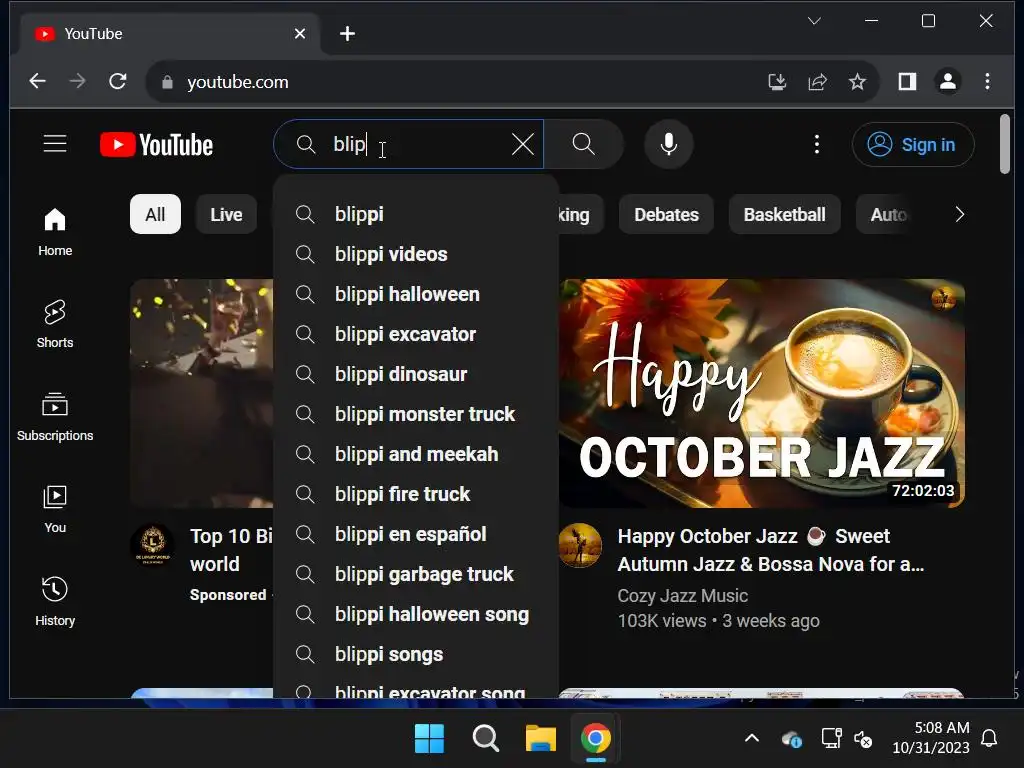This screenshot has height=768, width=1024.
Task: Open Chrome's three-dot menu
Action: pos(987,82)
